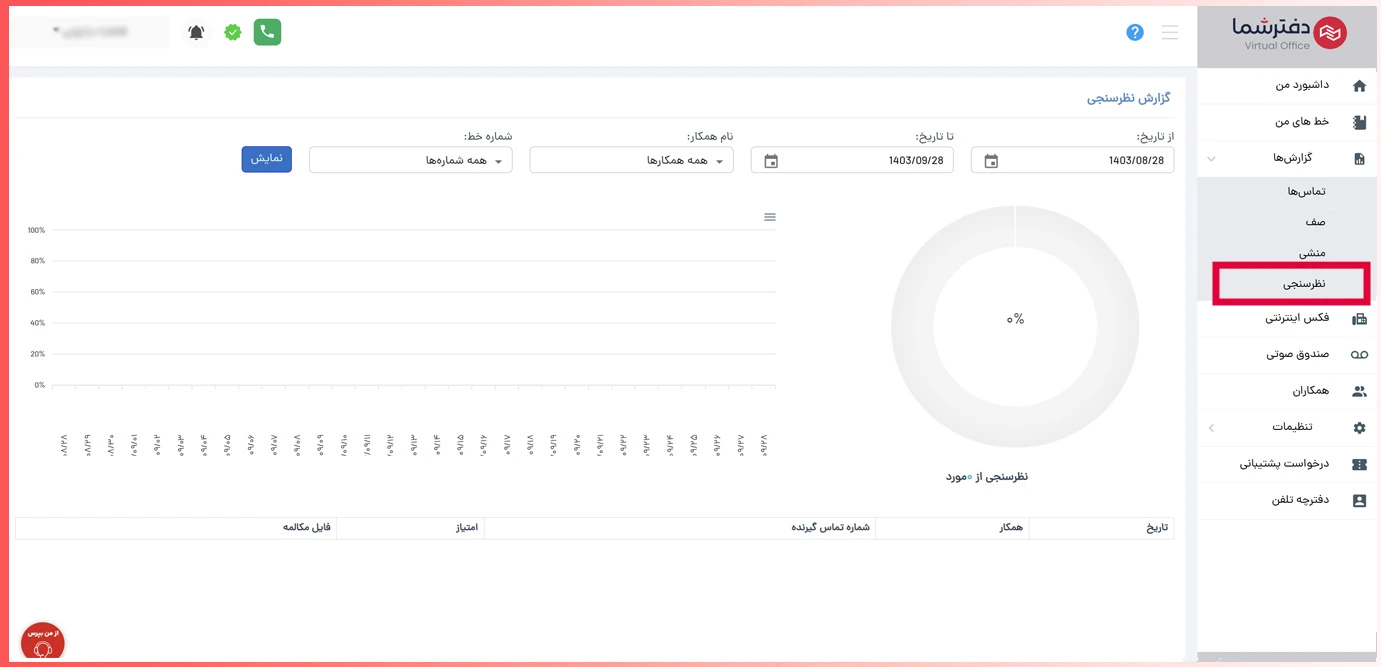The image size is (1381, 667).
Task: Click the blue help question mark icon
Action: [1134, 32]
